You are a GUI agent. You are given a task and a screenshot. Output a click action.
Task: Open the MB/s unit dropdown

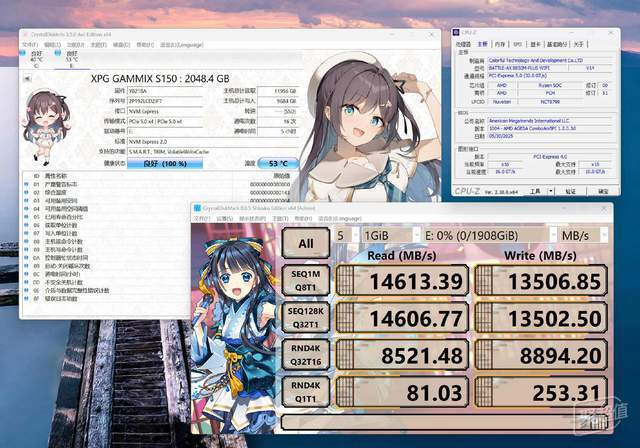click(x=584, y=235)
